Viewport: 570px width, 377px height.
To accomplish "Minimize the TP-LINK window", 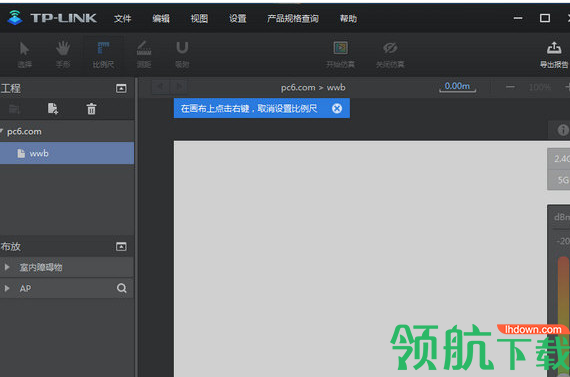I will tap(518, 18).
